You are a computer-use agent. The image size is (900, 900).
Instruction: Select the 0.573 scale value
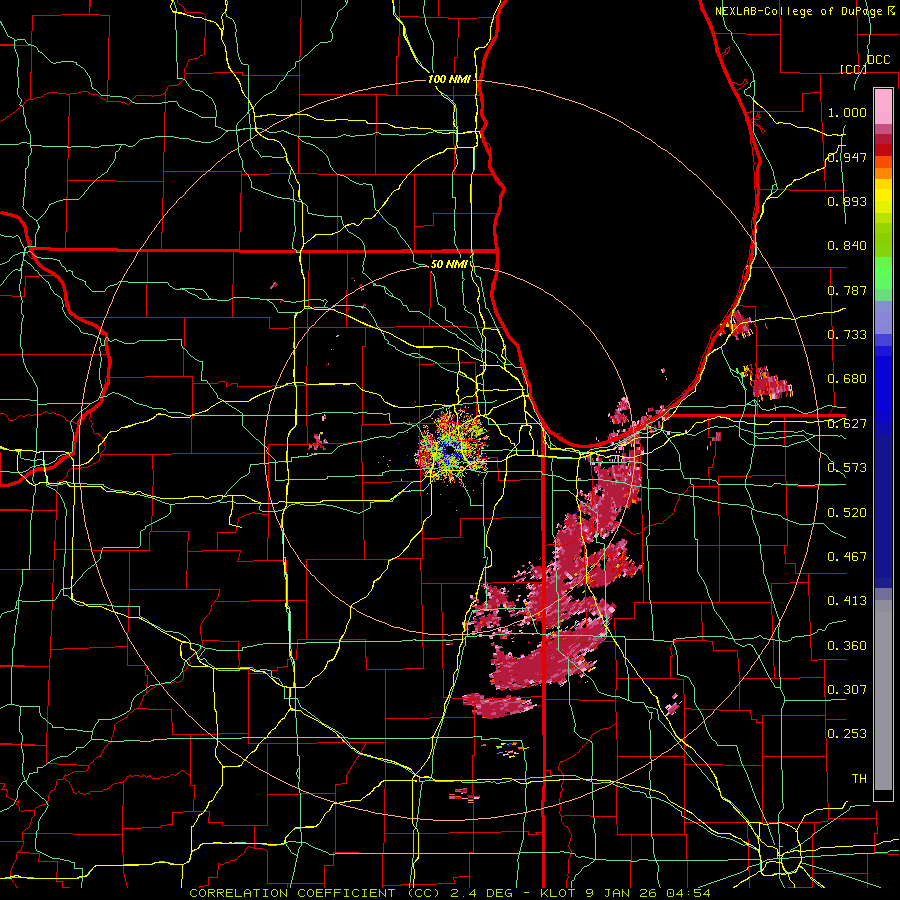point(847,468)
